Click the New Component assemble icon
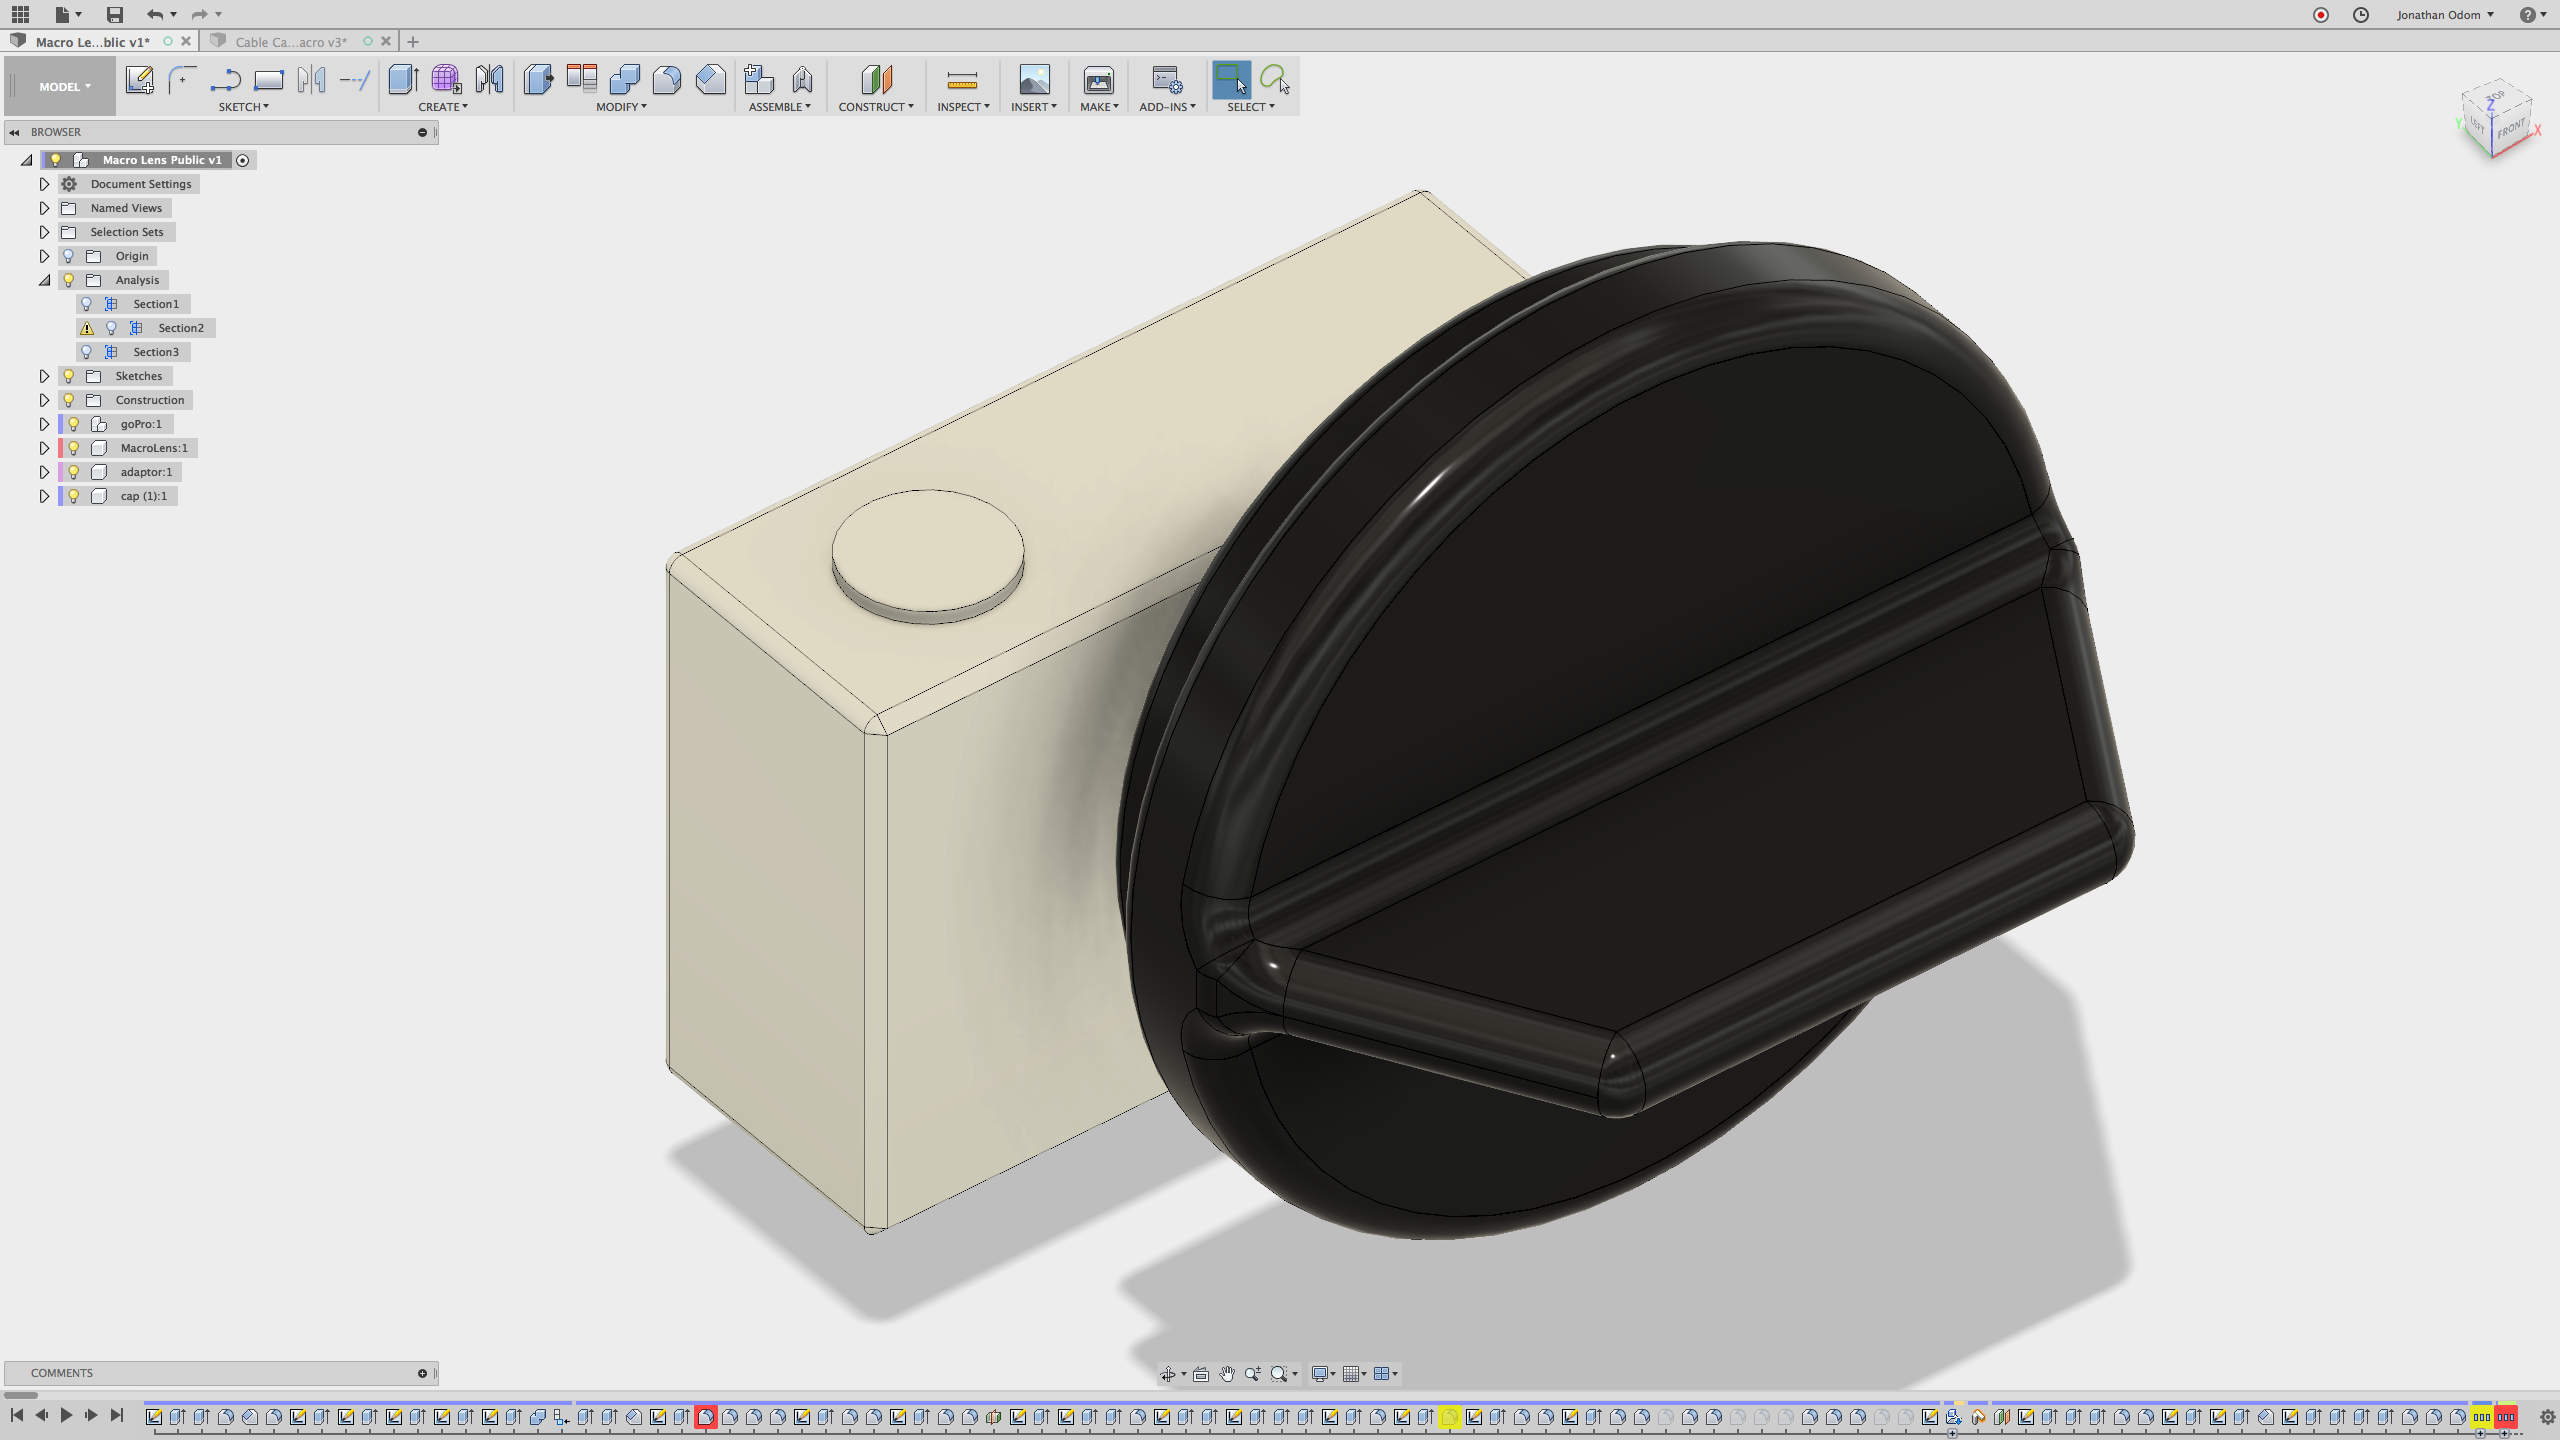Viewport: 2560px width, 1440px height. 759,79
